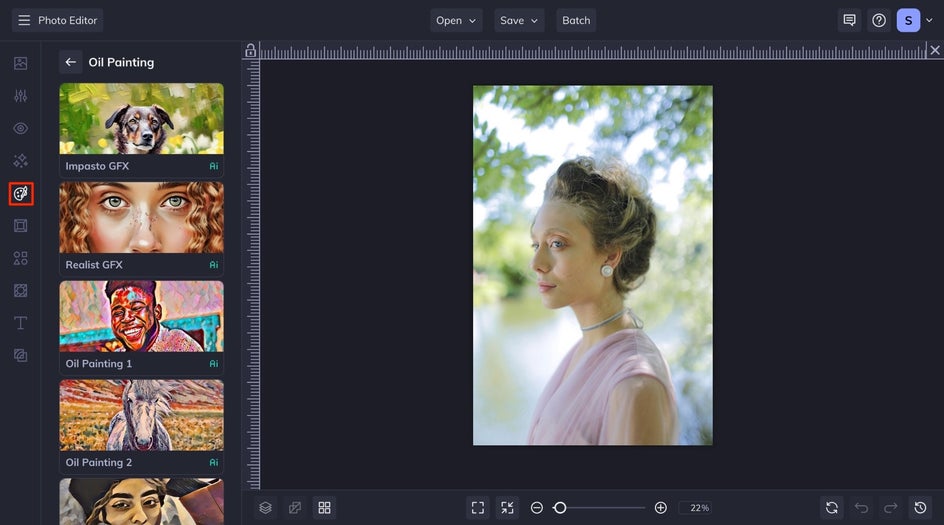Select the Text tool in sidebar
Viewport: 944px width, 525px height.
click(x=21, y=323)
